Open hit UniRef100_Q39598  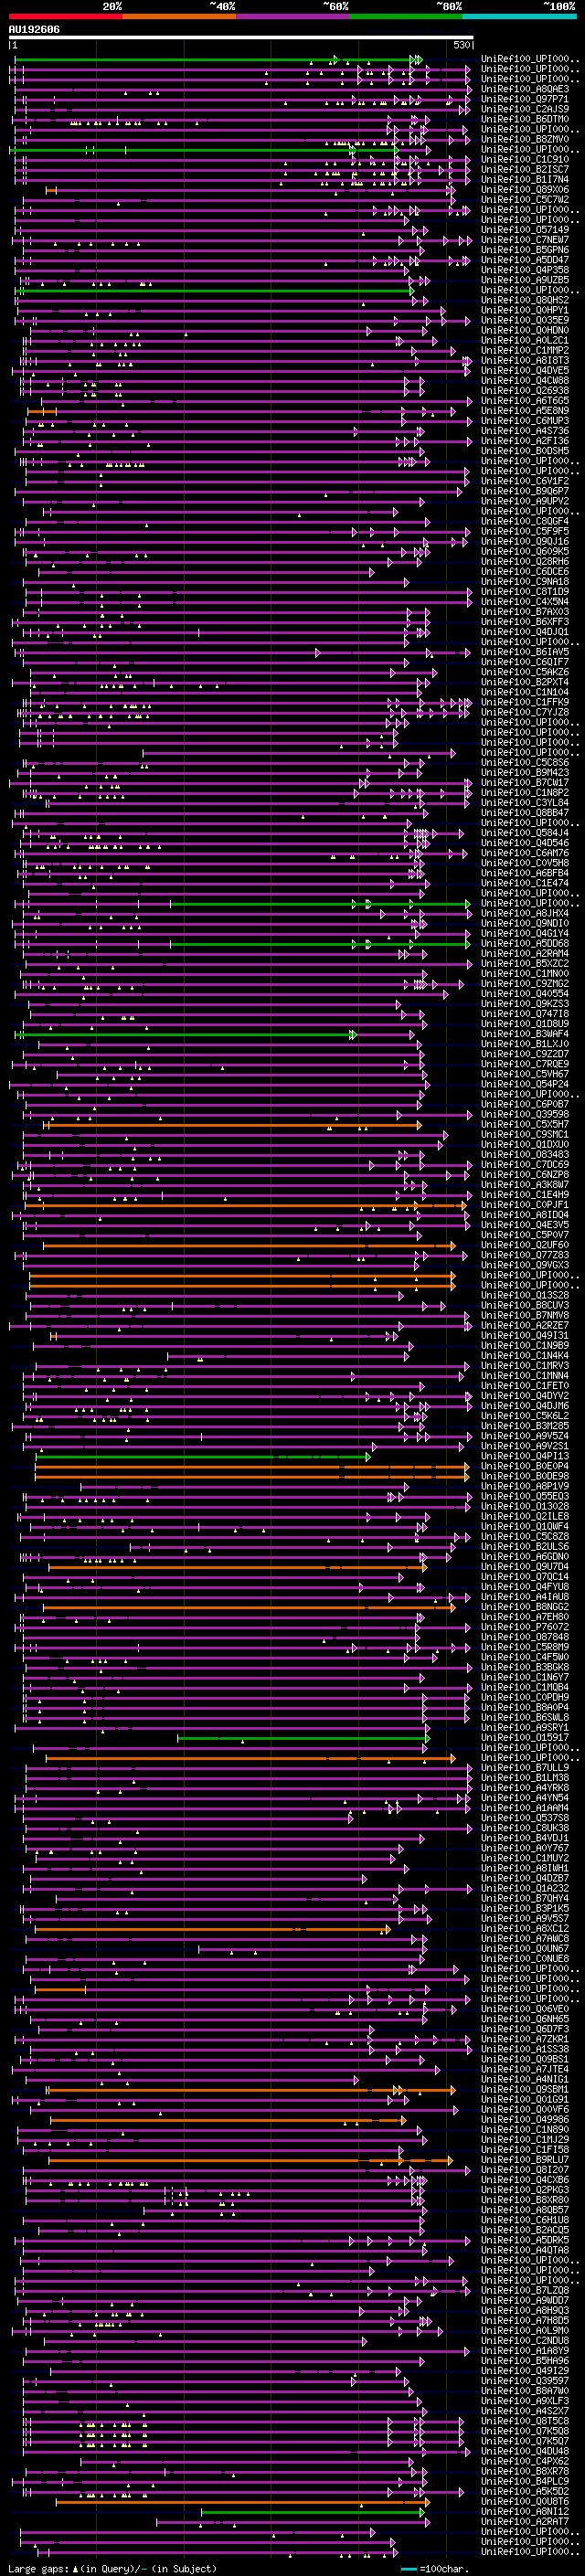click(525, 1114)
